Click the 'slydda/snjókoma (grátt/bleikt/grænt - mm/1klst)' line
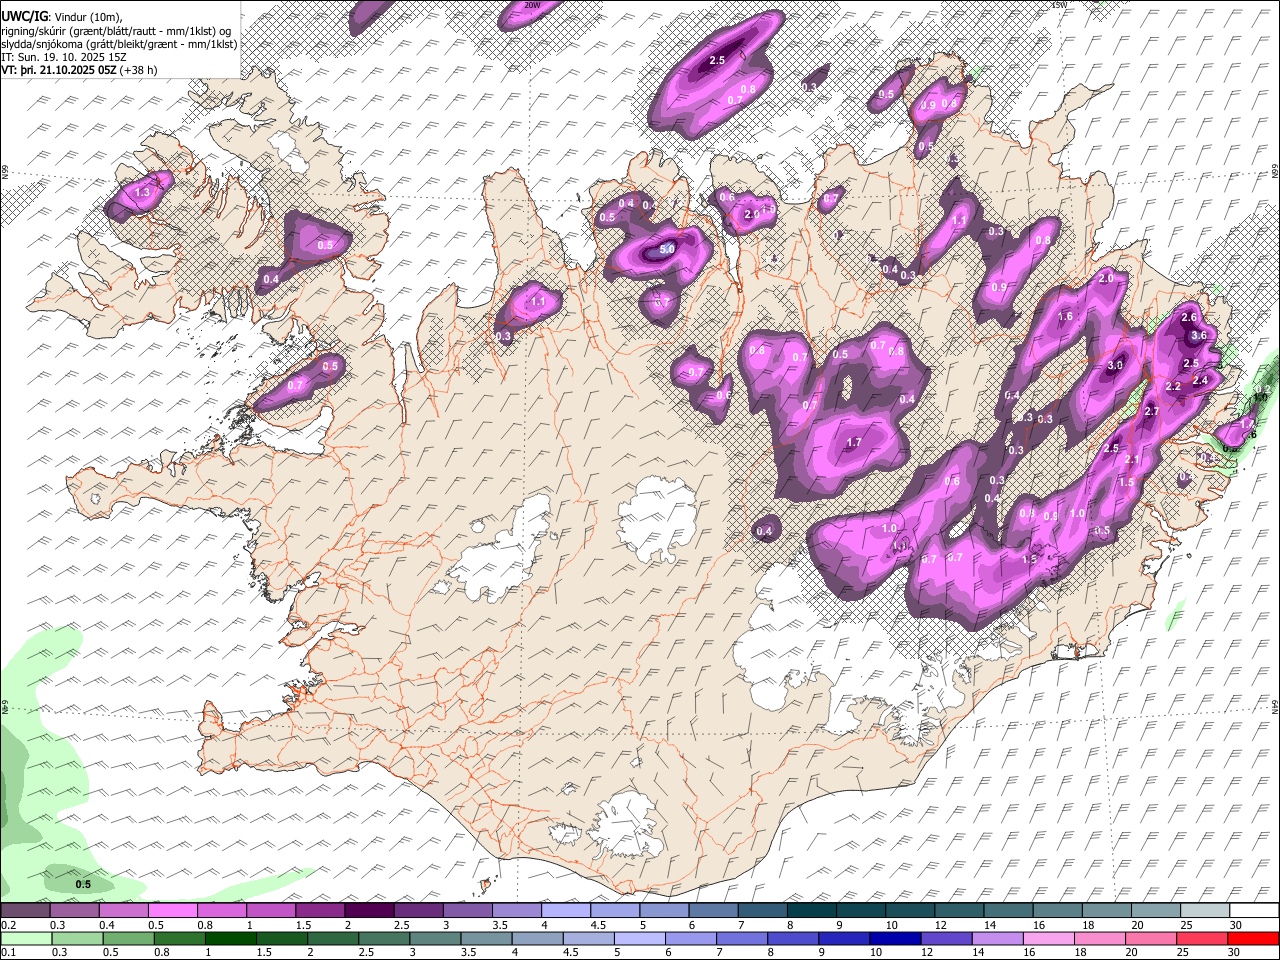Viewport: 1280px width, 960px height. (x=119, y=44)
